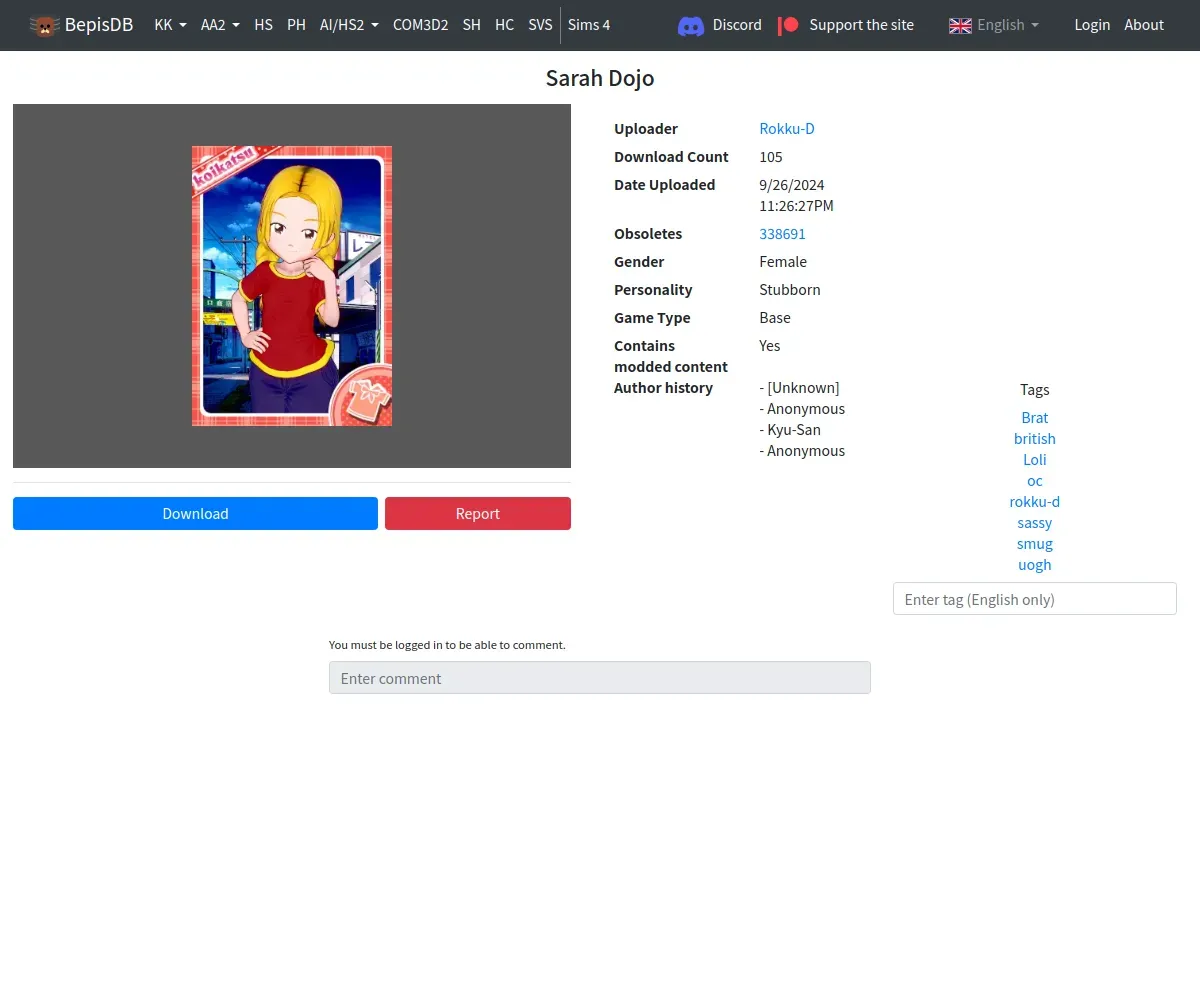
Task: Select the Brat tag
Action: (x=1035, y=418)
